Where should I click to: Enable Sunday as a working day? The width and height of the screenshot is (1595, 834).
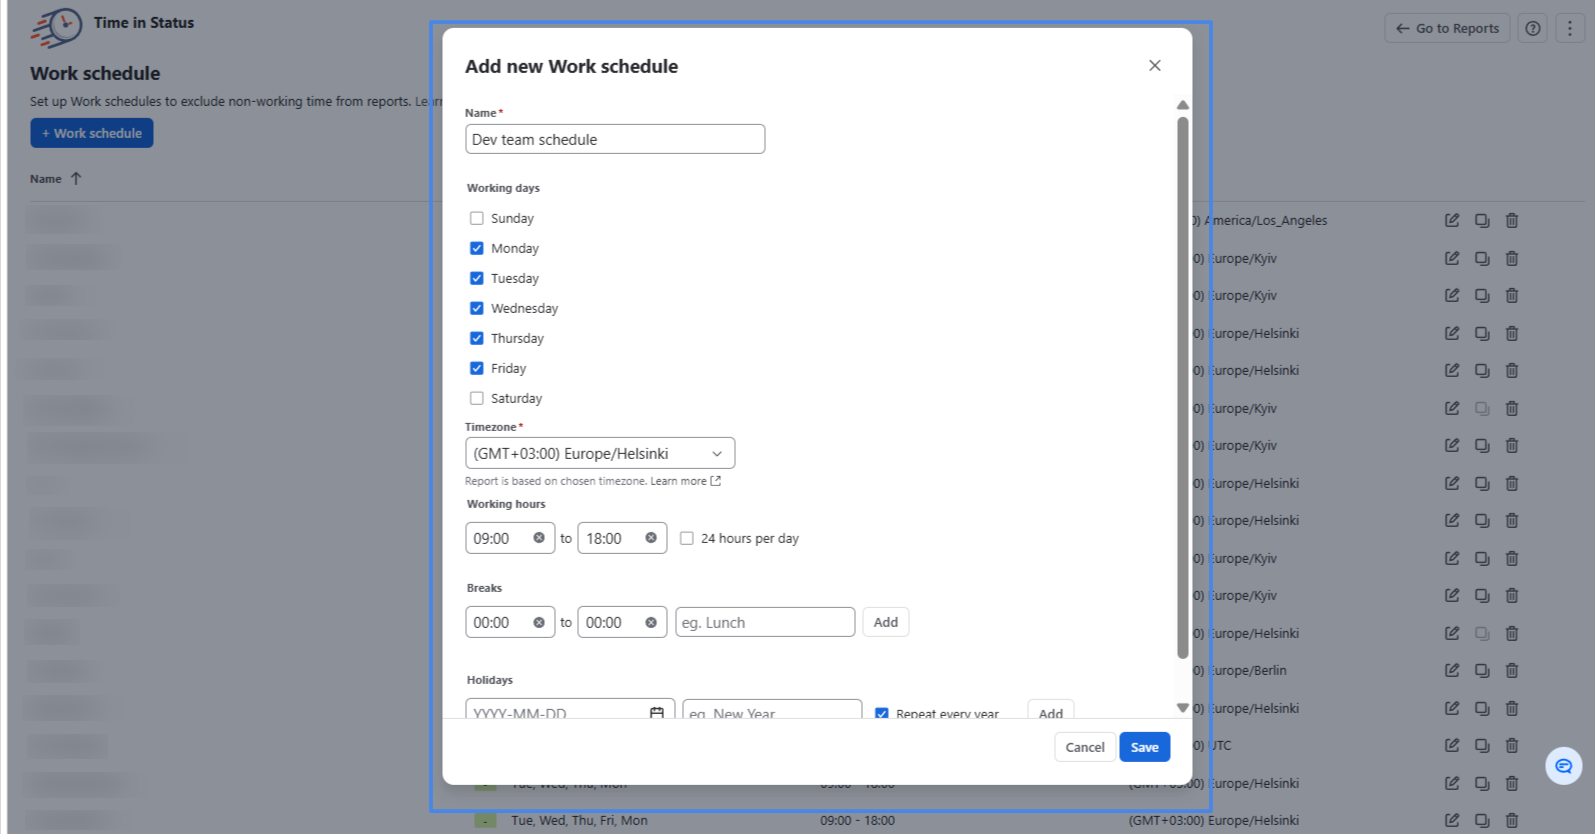[477, 218]
